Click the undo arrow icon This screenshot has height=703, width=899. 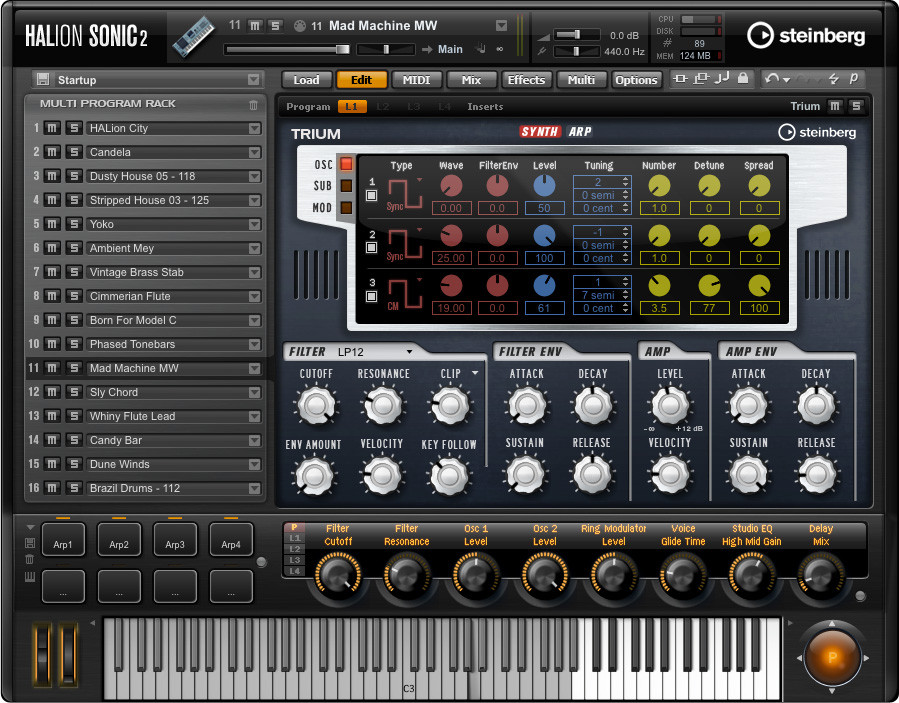pos(771,79)
